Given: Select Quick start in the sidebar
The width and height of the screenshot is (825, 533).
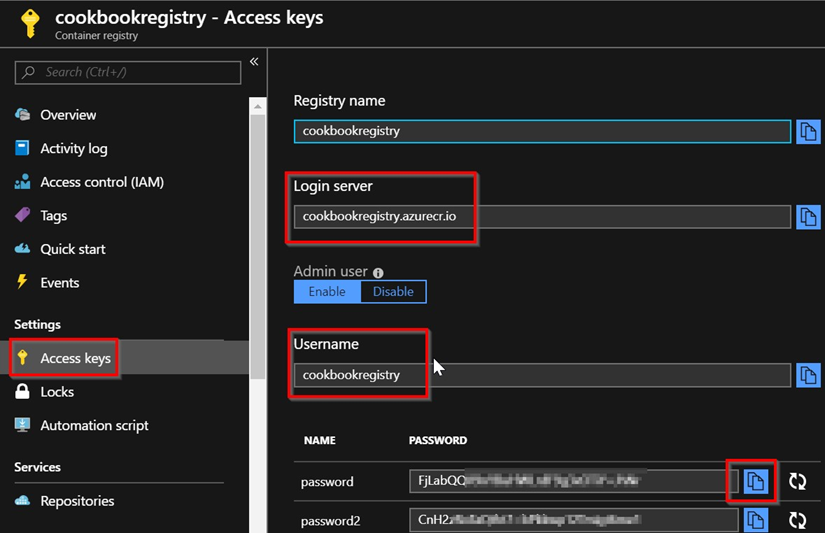Looking at the screenshot, I should [72, 249].
